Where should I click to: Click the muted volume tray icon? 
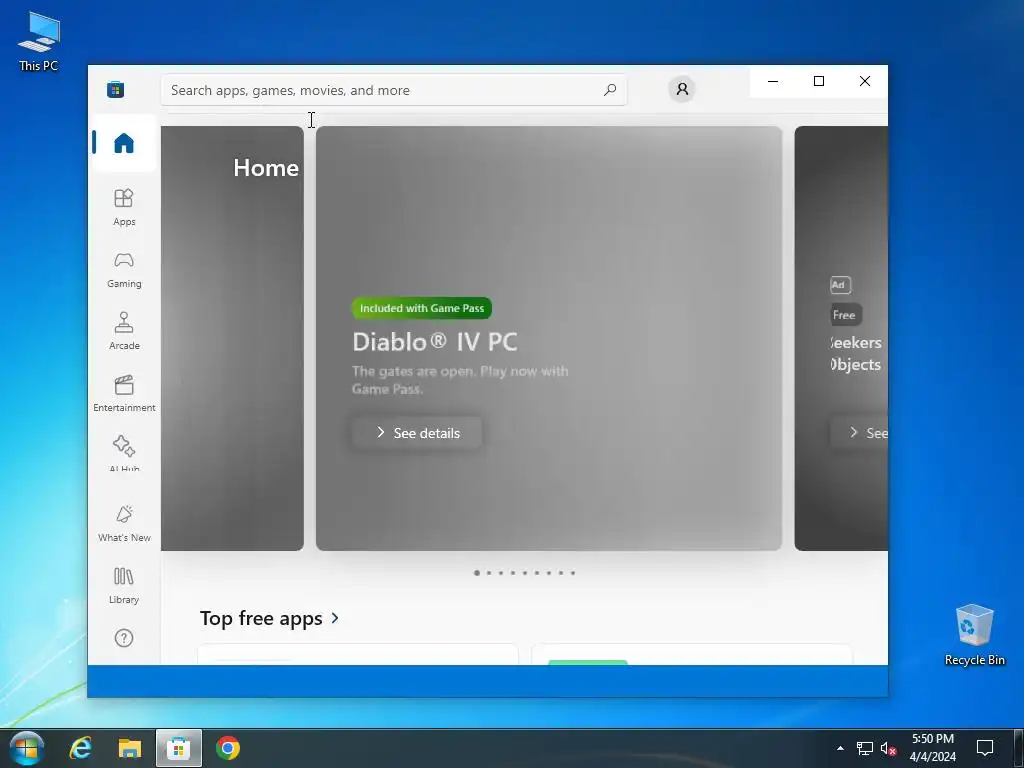tap(888, 748)
